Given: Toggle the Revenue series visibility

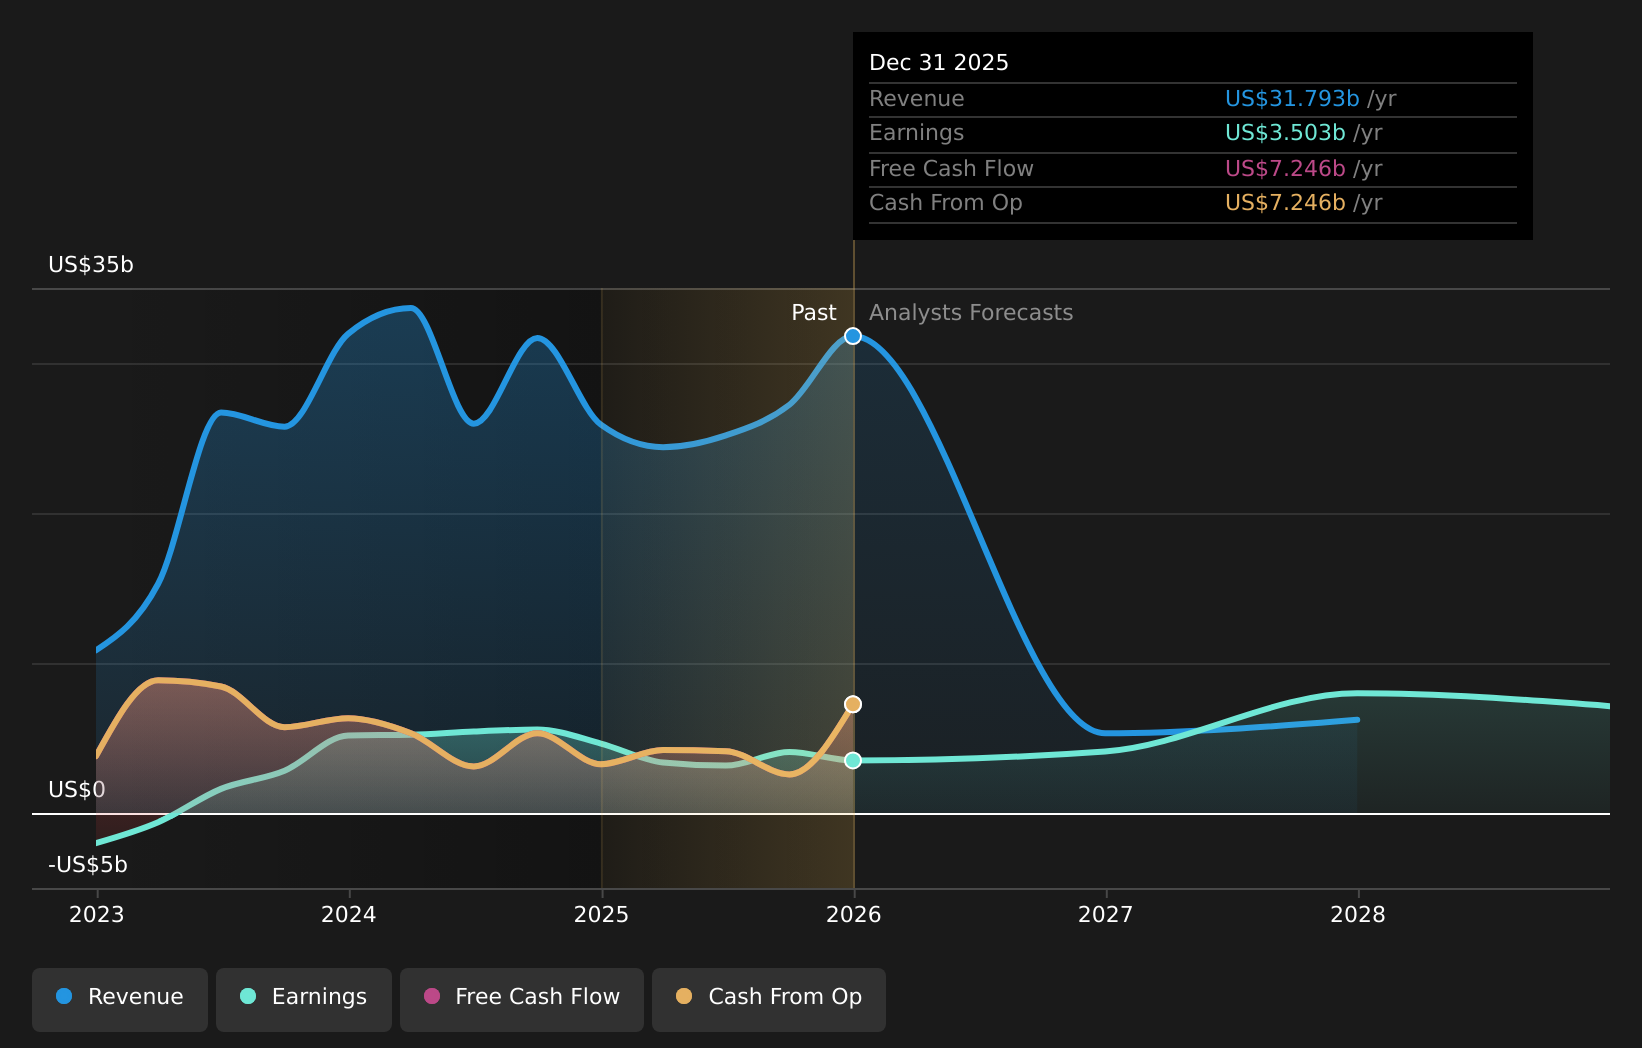Looking at the screenshot, I should [120, 997].
